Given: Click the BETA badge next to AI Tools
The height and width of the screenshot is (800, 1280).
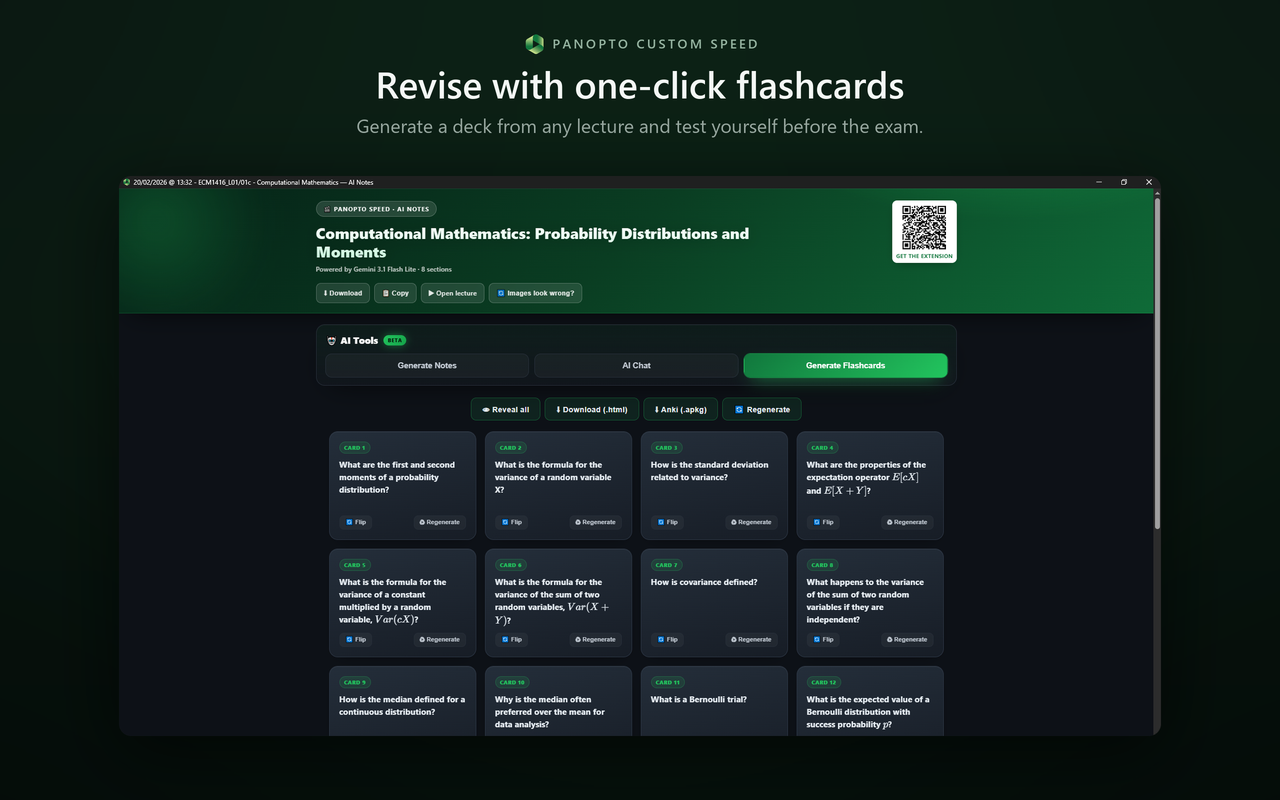Looking at the screenshot, I should pos(394,340).
